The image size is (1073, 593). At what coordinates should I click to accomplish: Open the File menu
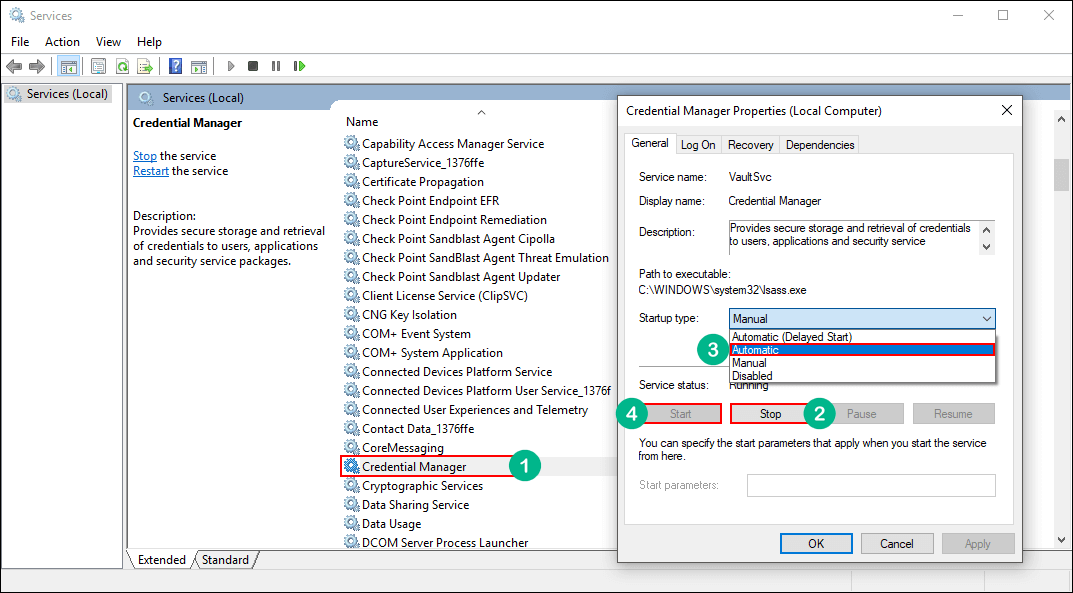tap(20, 42)
